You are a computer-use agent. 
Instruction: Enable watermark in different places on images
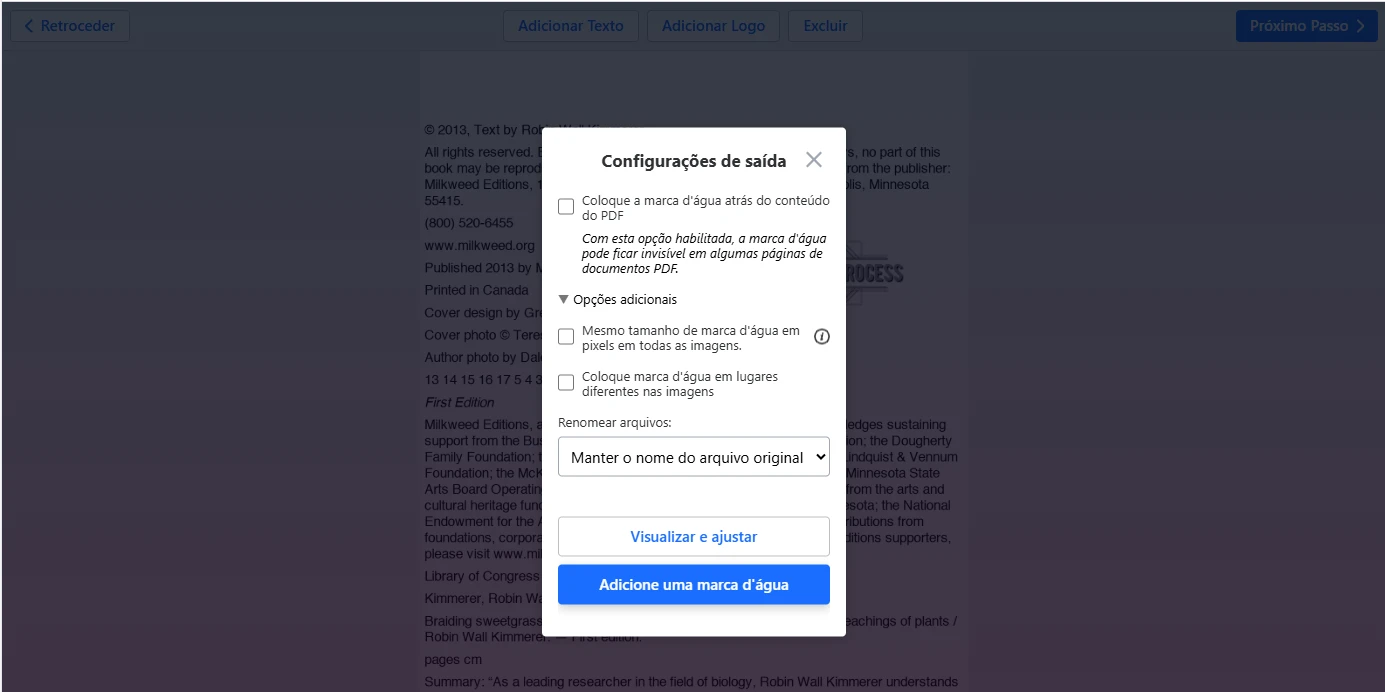point(566,382)
